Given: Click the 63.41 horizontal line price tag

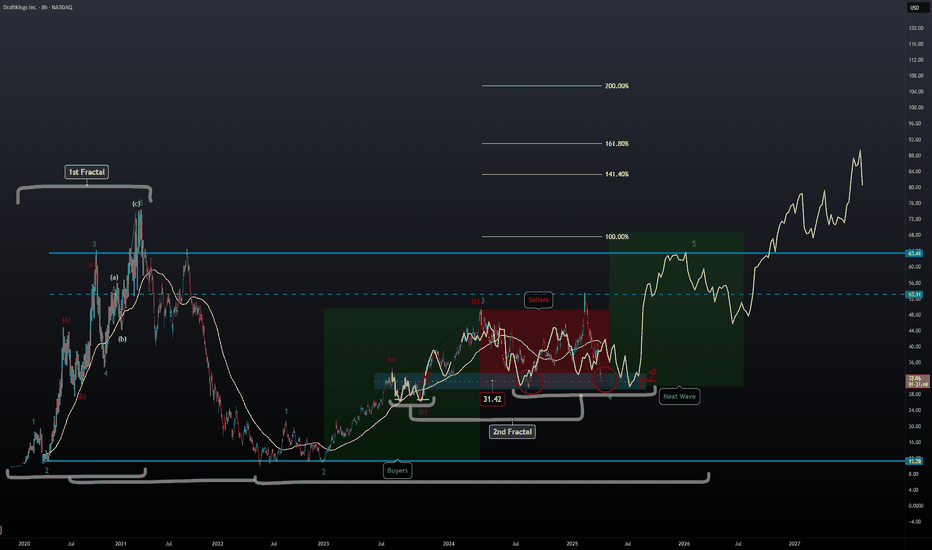Looking at the screenshot, I should [915, 253].
